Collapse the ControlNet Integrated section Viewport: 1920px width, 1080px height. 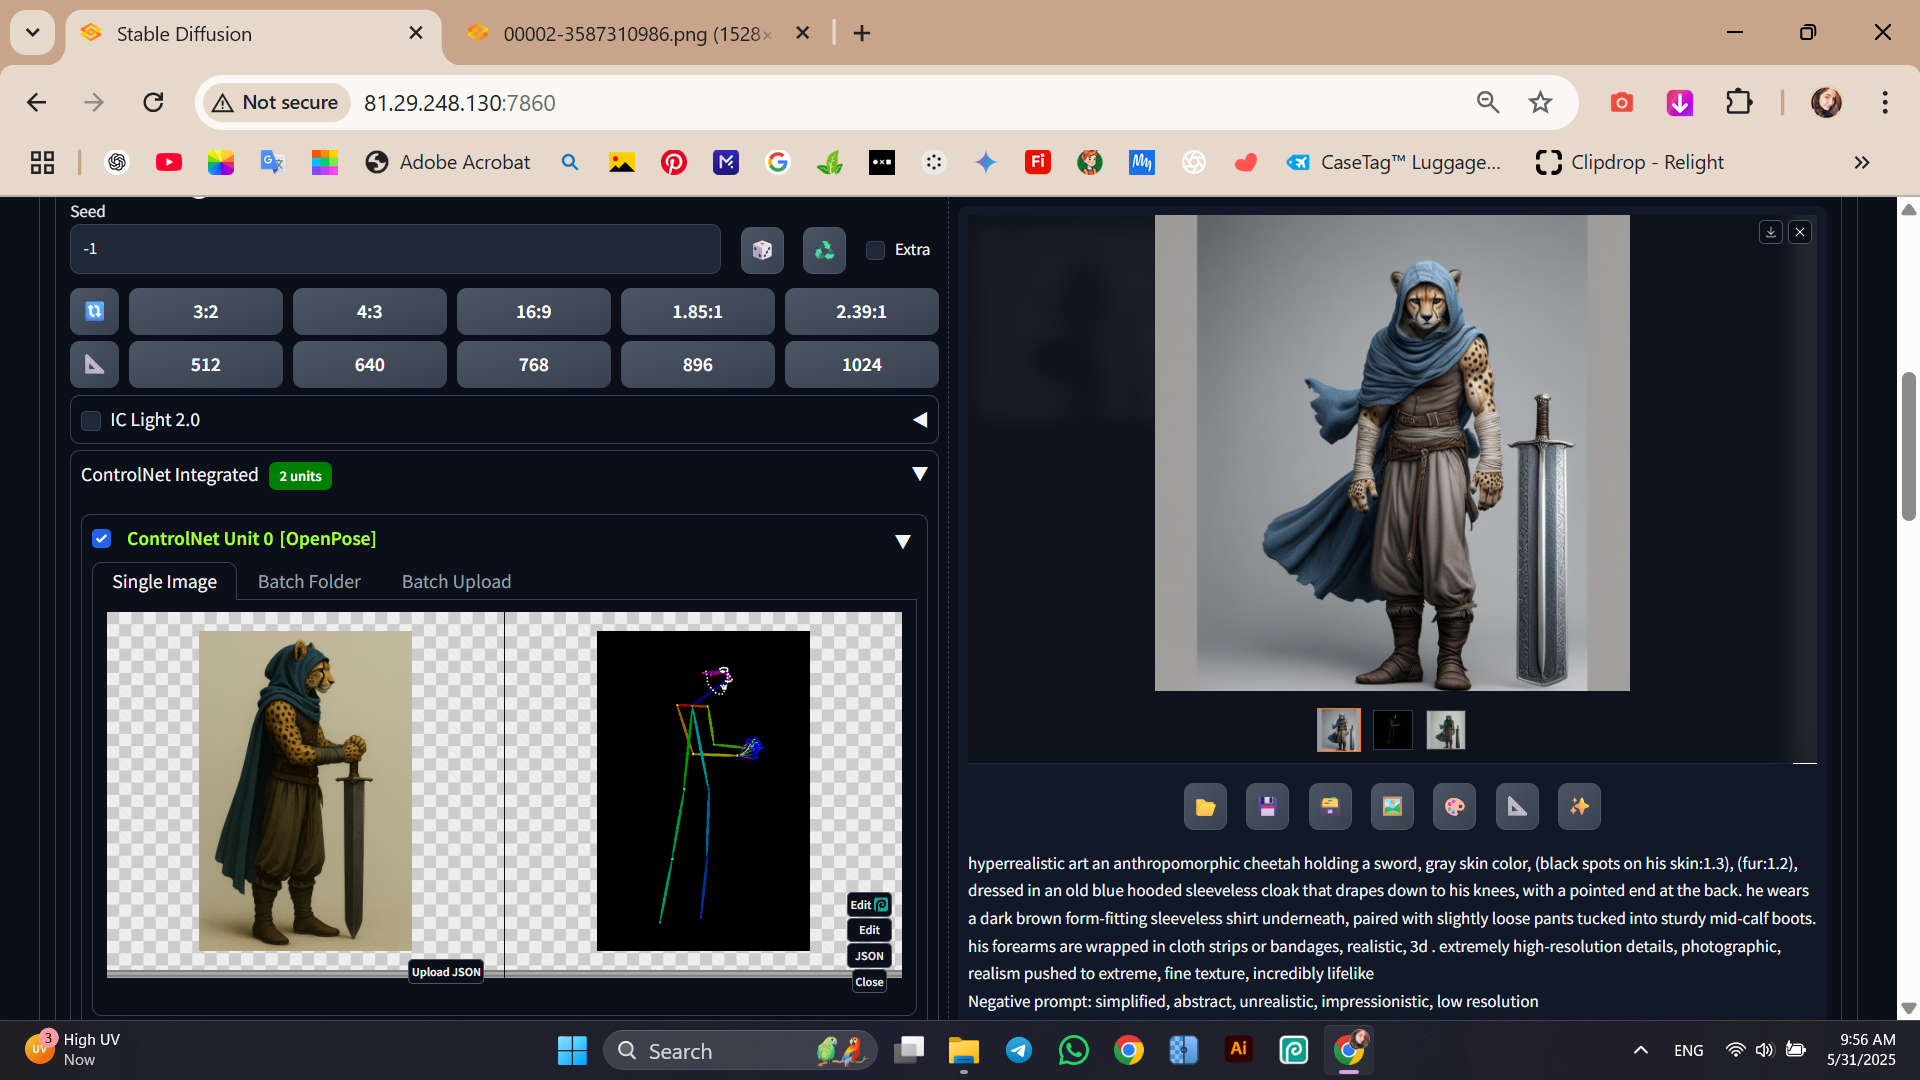point(919,474)
